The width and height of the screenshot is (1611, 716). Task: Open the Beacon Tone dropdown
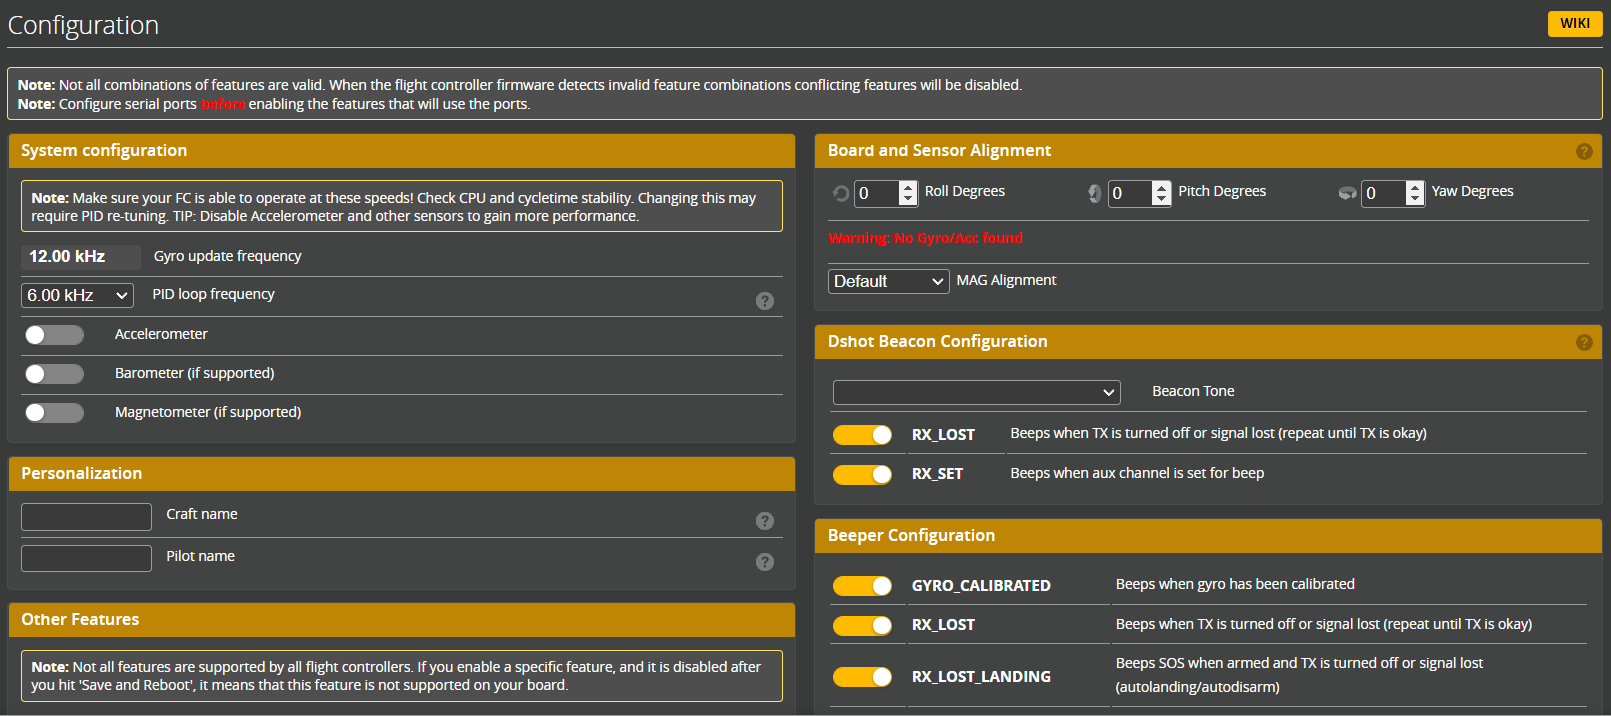[976, 392]
